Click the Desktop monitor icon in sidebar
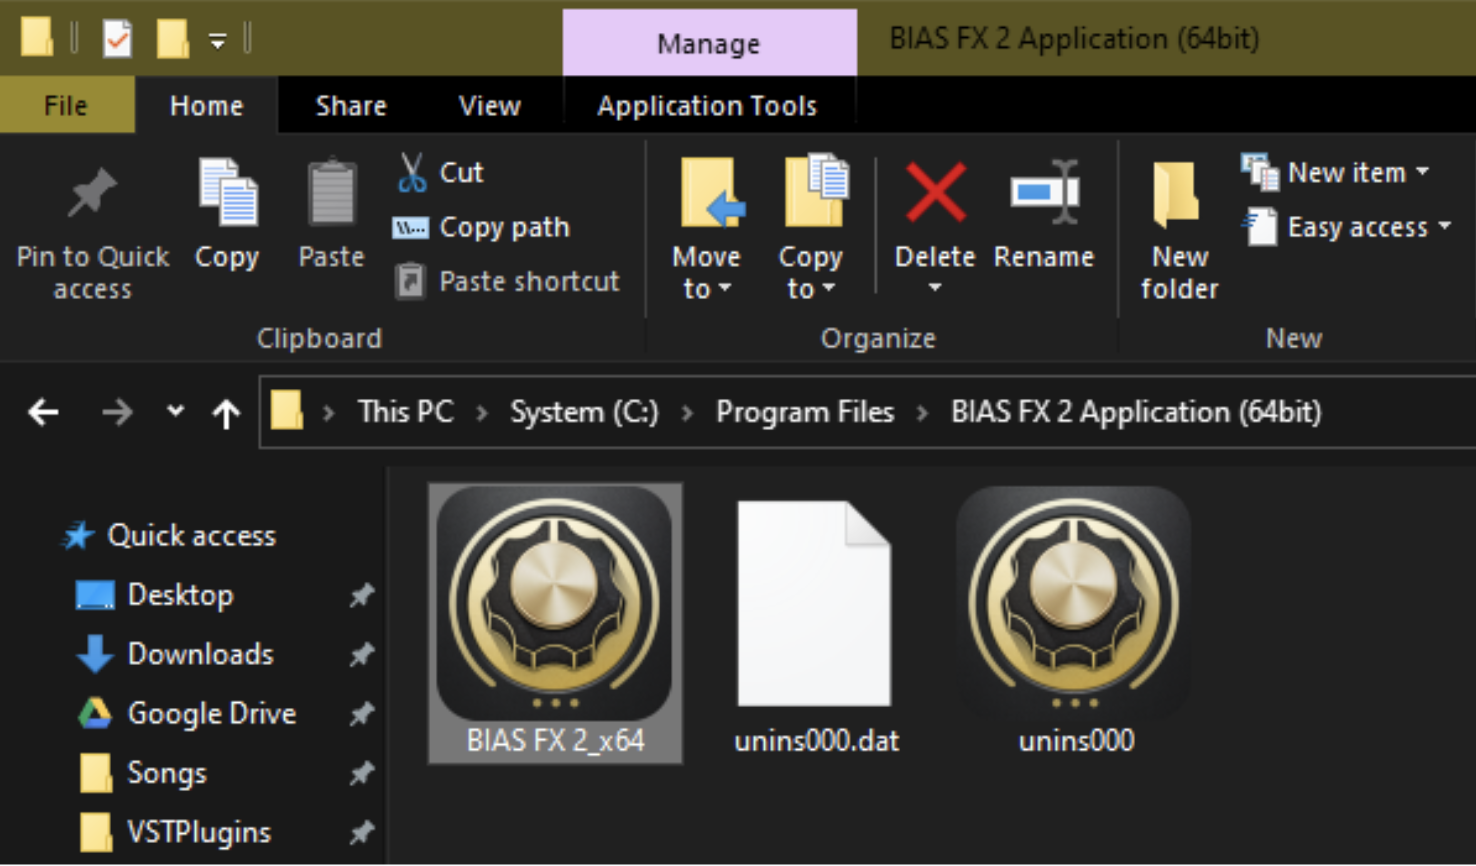 95,596
